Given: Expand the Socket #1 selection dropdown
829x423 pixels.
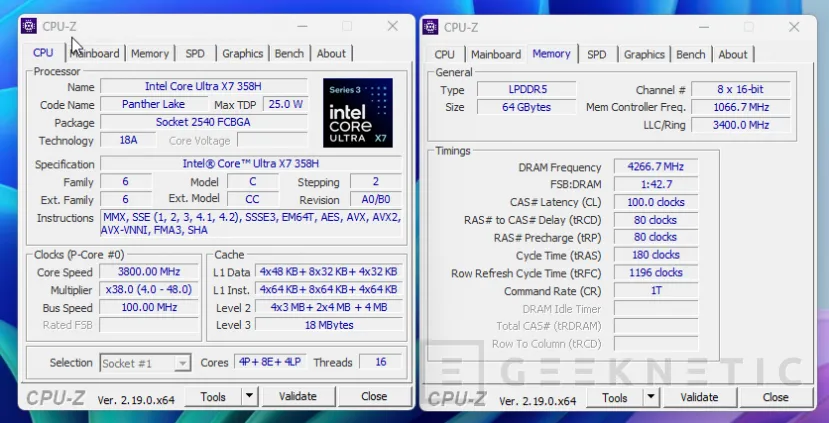Looking at the screenshot, I should tap(182, 363).
